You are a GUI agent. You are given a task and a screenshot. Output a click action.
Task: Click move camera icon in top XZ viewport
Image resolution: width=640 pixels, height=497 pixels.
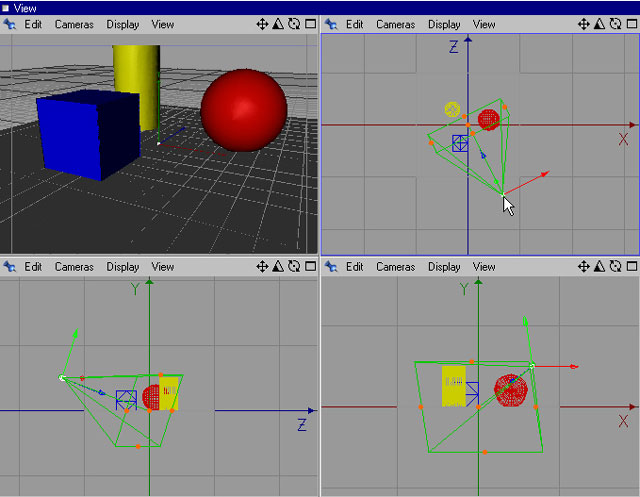[x=584, y=24]
